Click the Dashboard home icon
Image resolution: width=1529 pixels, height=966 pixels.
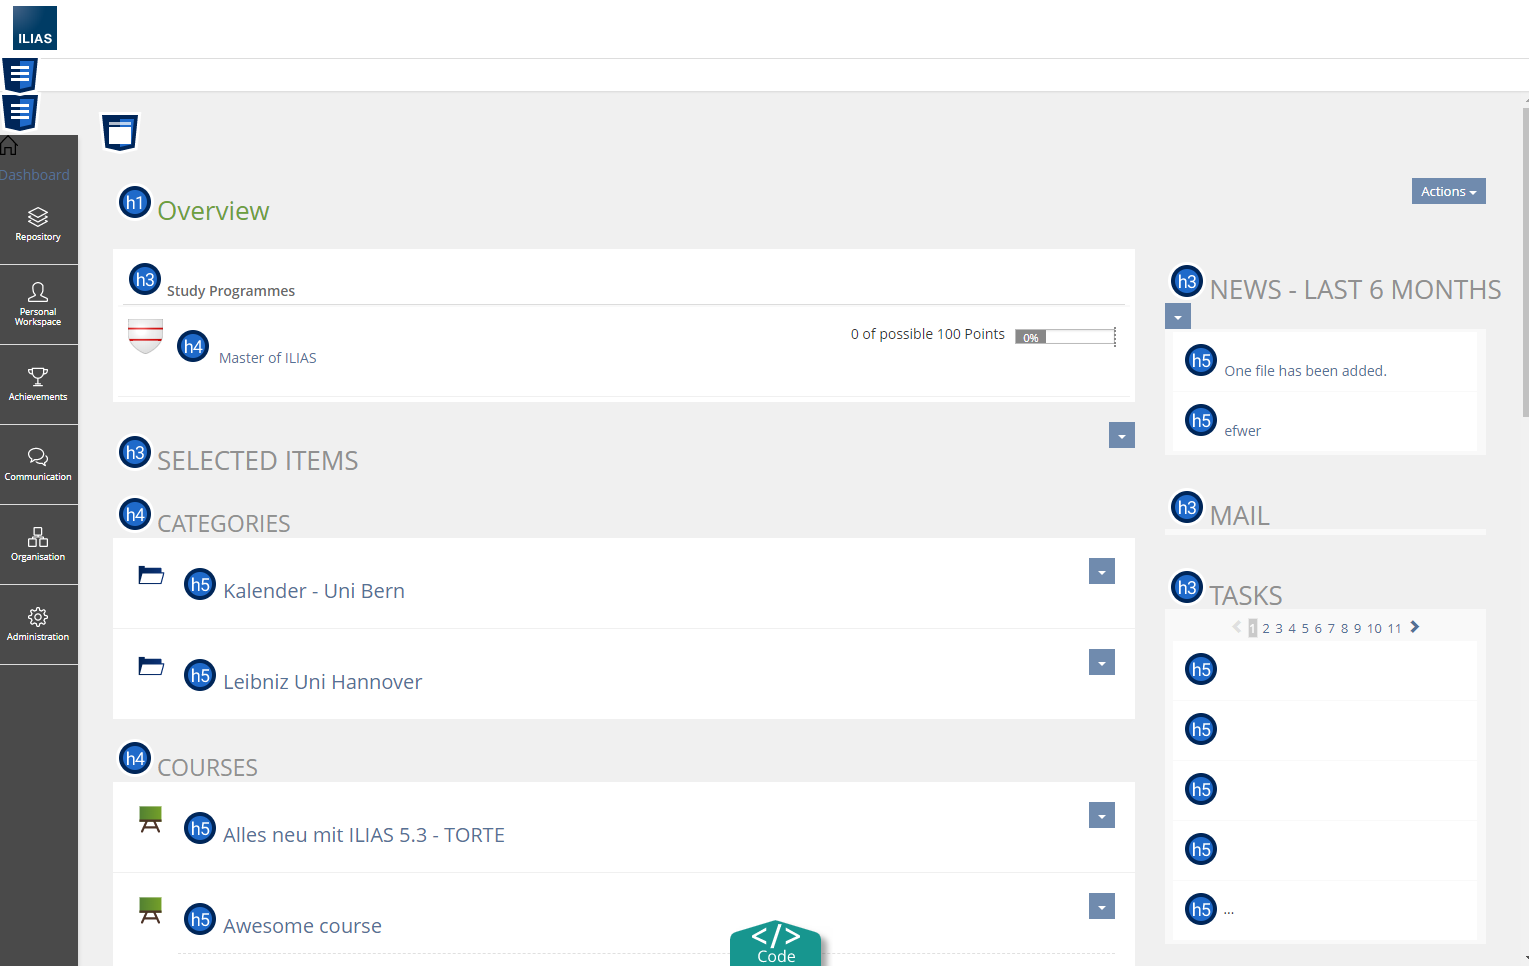tap(10, 147)
